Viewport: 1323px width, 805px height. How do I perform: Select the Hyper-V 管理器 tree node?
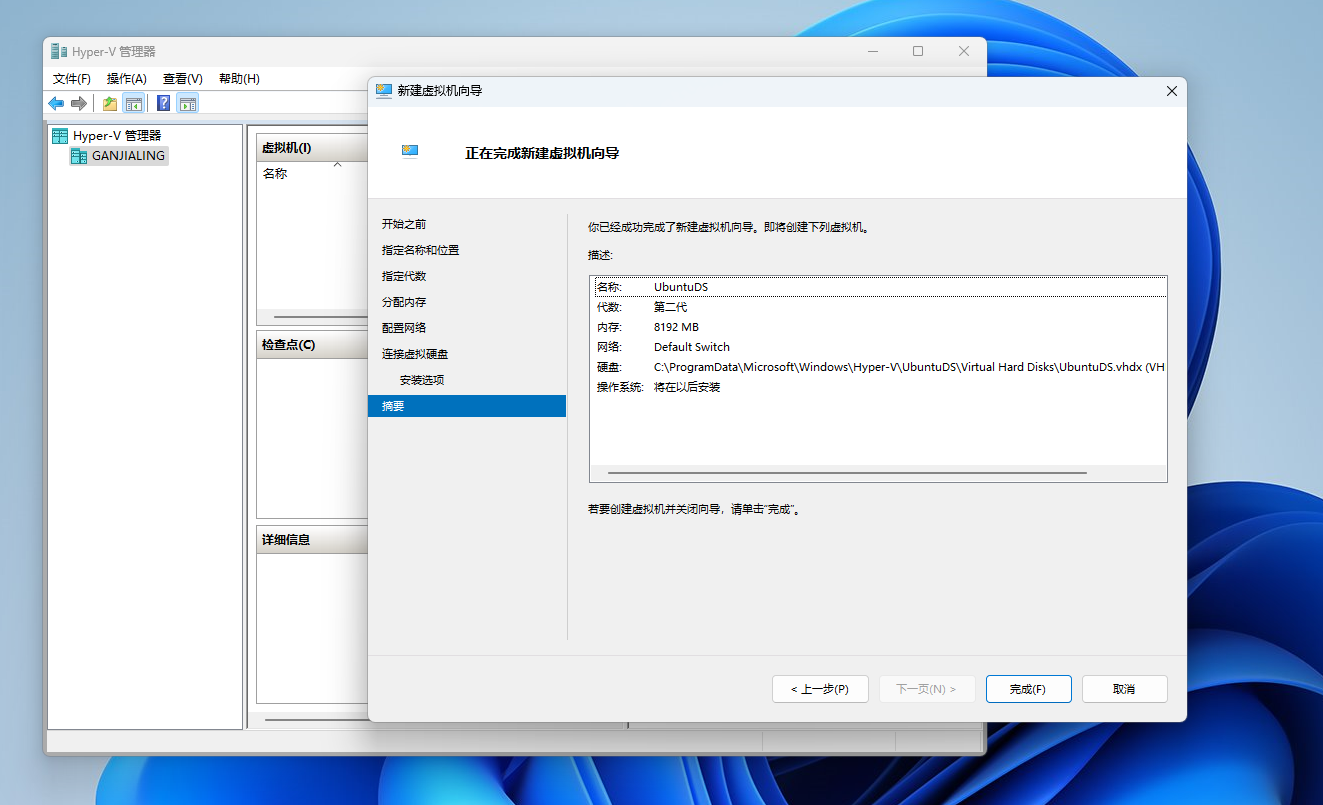tap(117, 136)
